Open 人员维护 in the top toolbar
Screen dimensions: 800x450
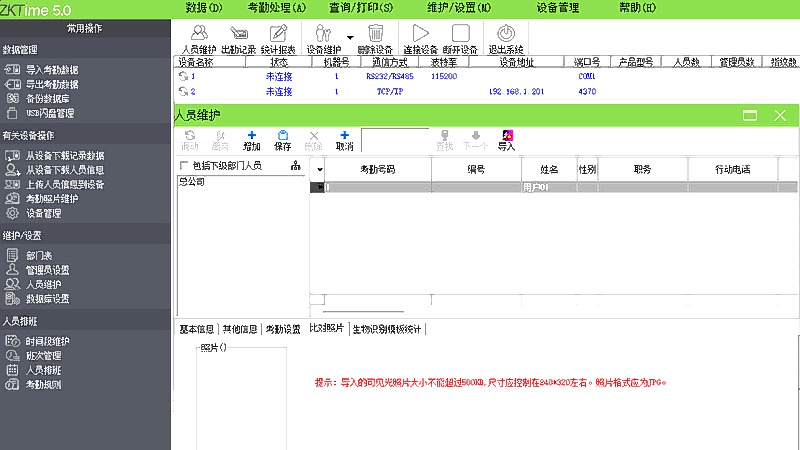[199, 39]
